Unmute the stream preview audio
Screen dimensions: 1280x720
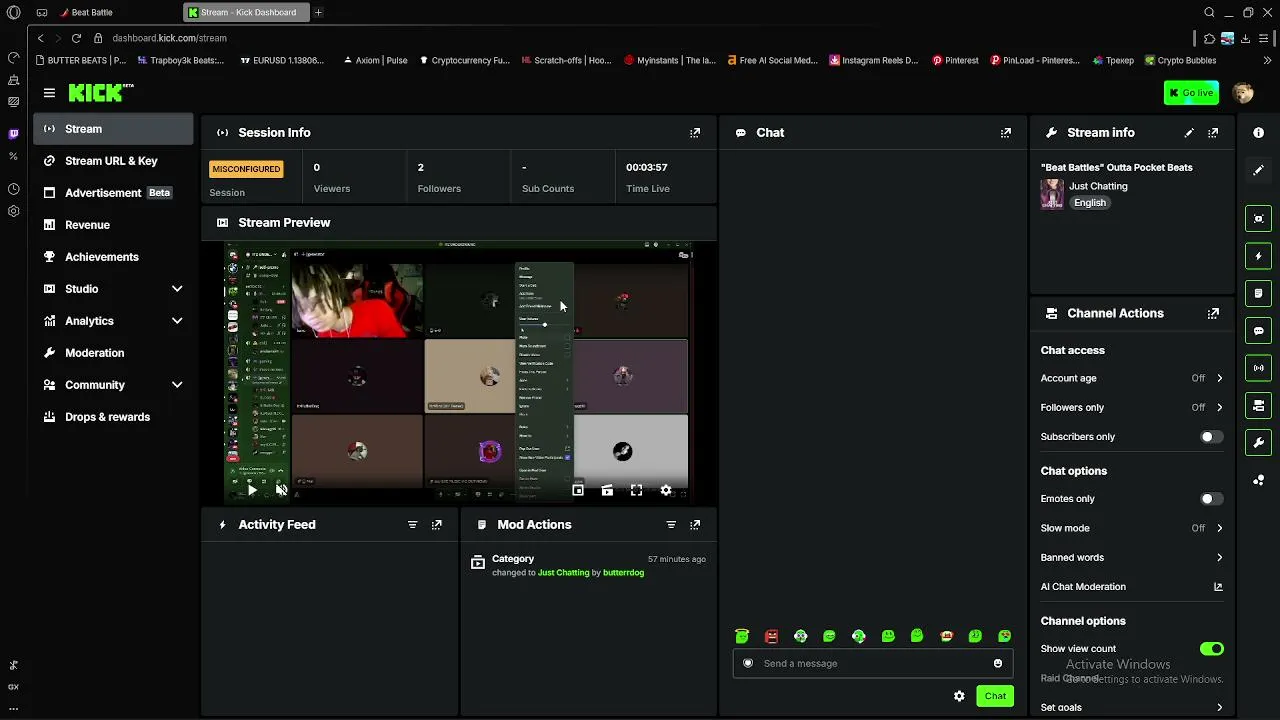click(281, 490)
